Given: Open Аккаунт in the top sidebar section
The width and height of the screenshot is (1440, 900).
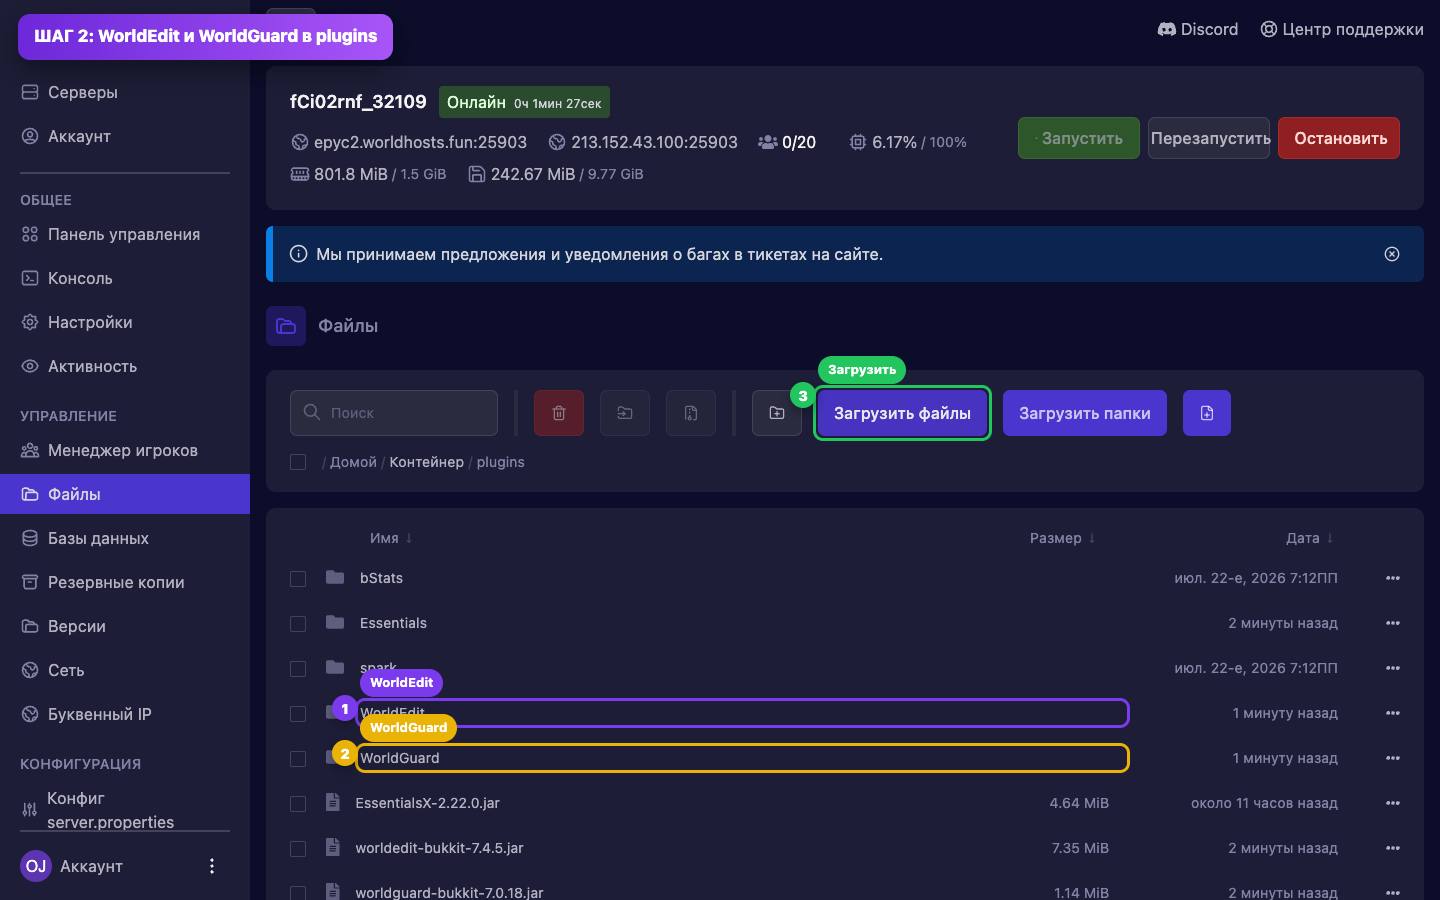Looking at the screenshot, I should (x=125, y=136).
